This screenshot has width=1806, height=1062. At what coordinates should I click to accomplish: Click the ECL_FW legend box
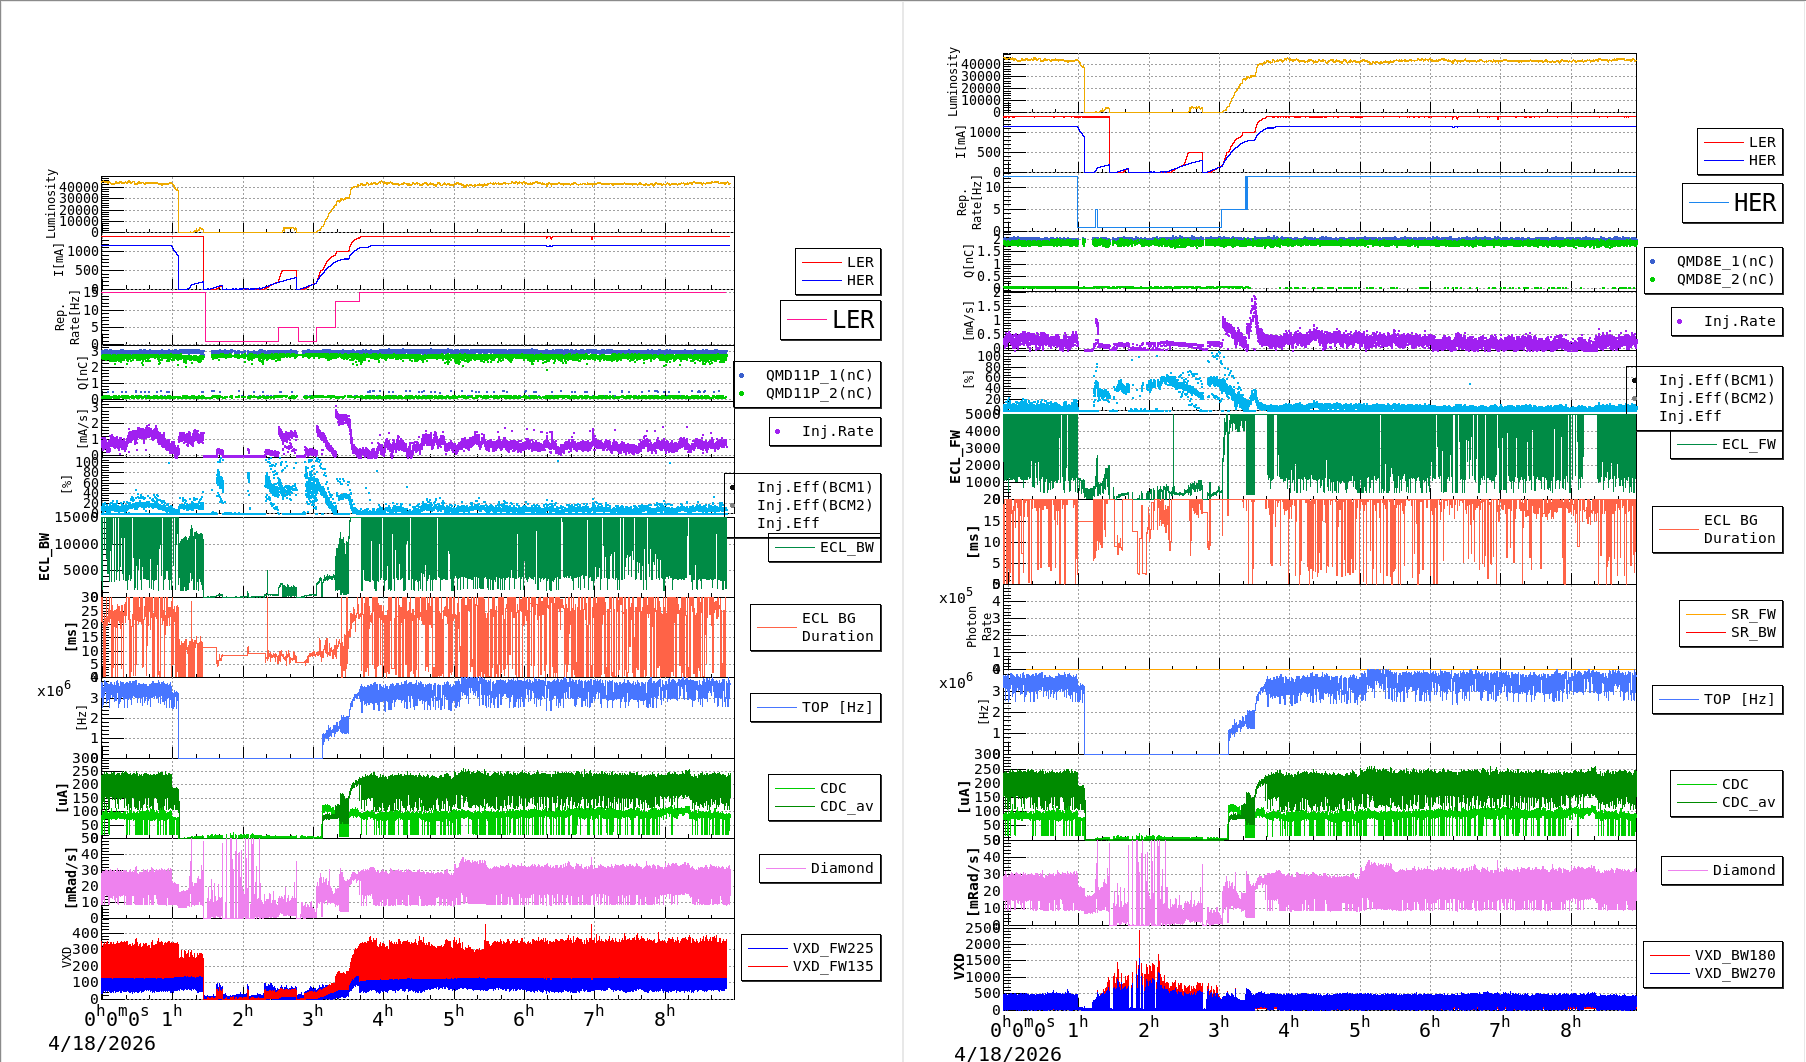tap(1727, 445)
